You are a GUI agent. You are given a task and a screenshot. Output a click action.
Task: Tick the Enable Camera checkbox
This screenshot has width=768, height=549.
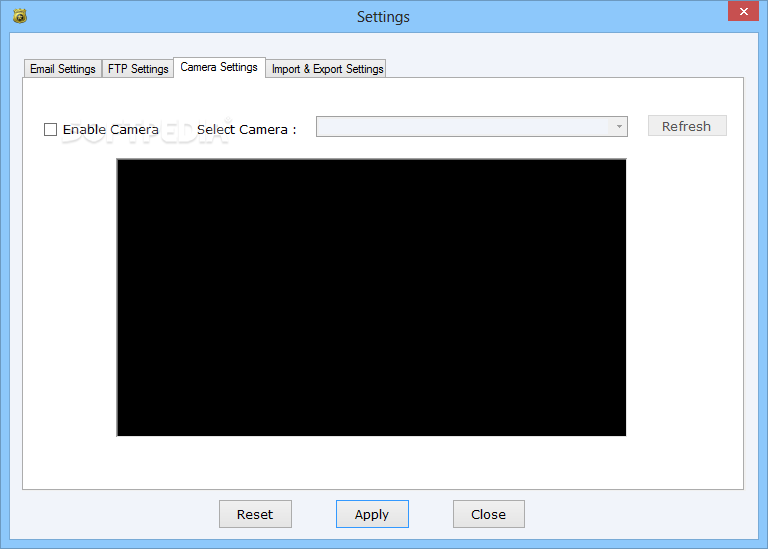click(x=50, y=129)
